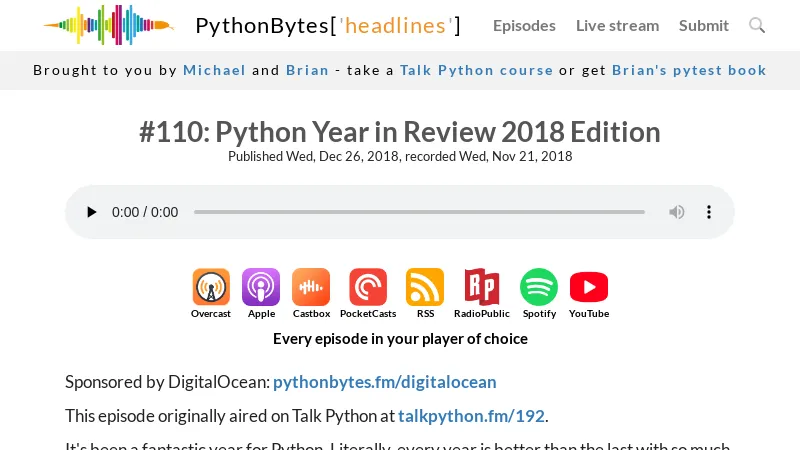This screenshot has height=450, width=800.
Task: Open audio player more options menu
Action: 709,212
